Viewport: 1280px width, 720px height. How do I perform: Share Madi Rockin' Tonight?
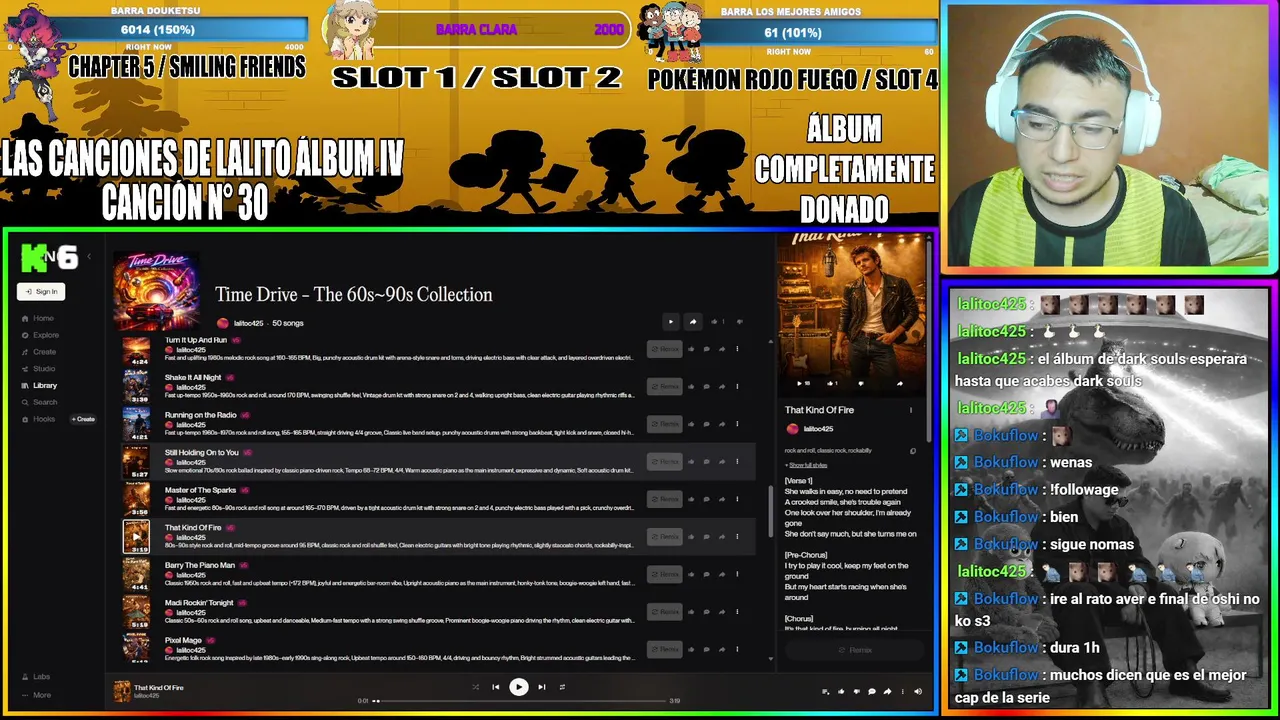[721, 612]
